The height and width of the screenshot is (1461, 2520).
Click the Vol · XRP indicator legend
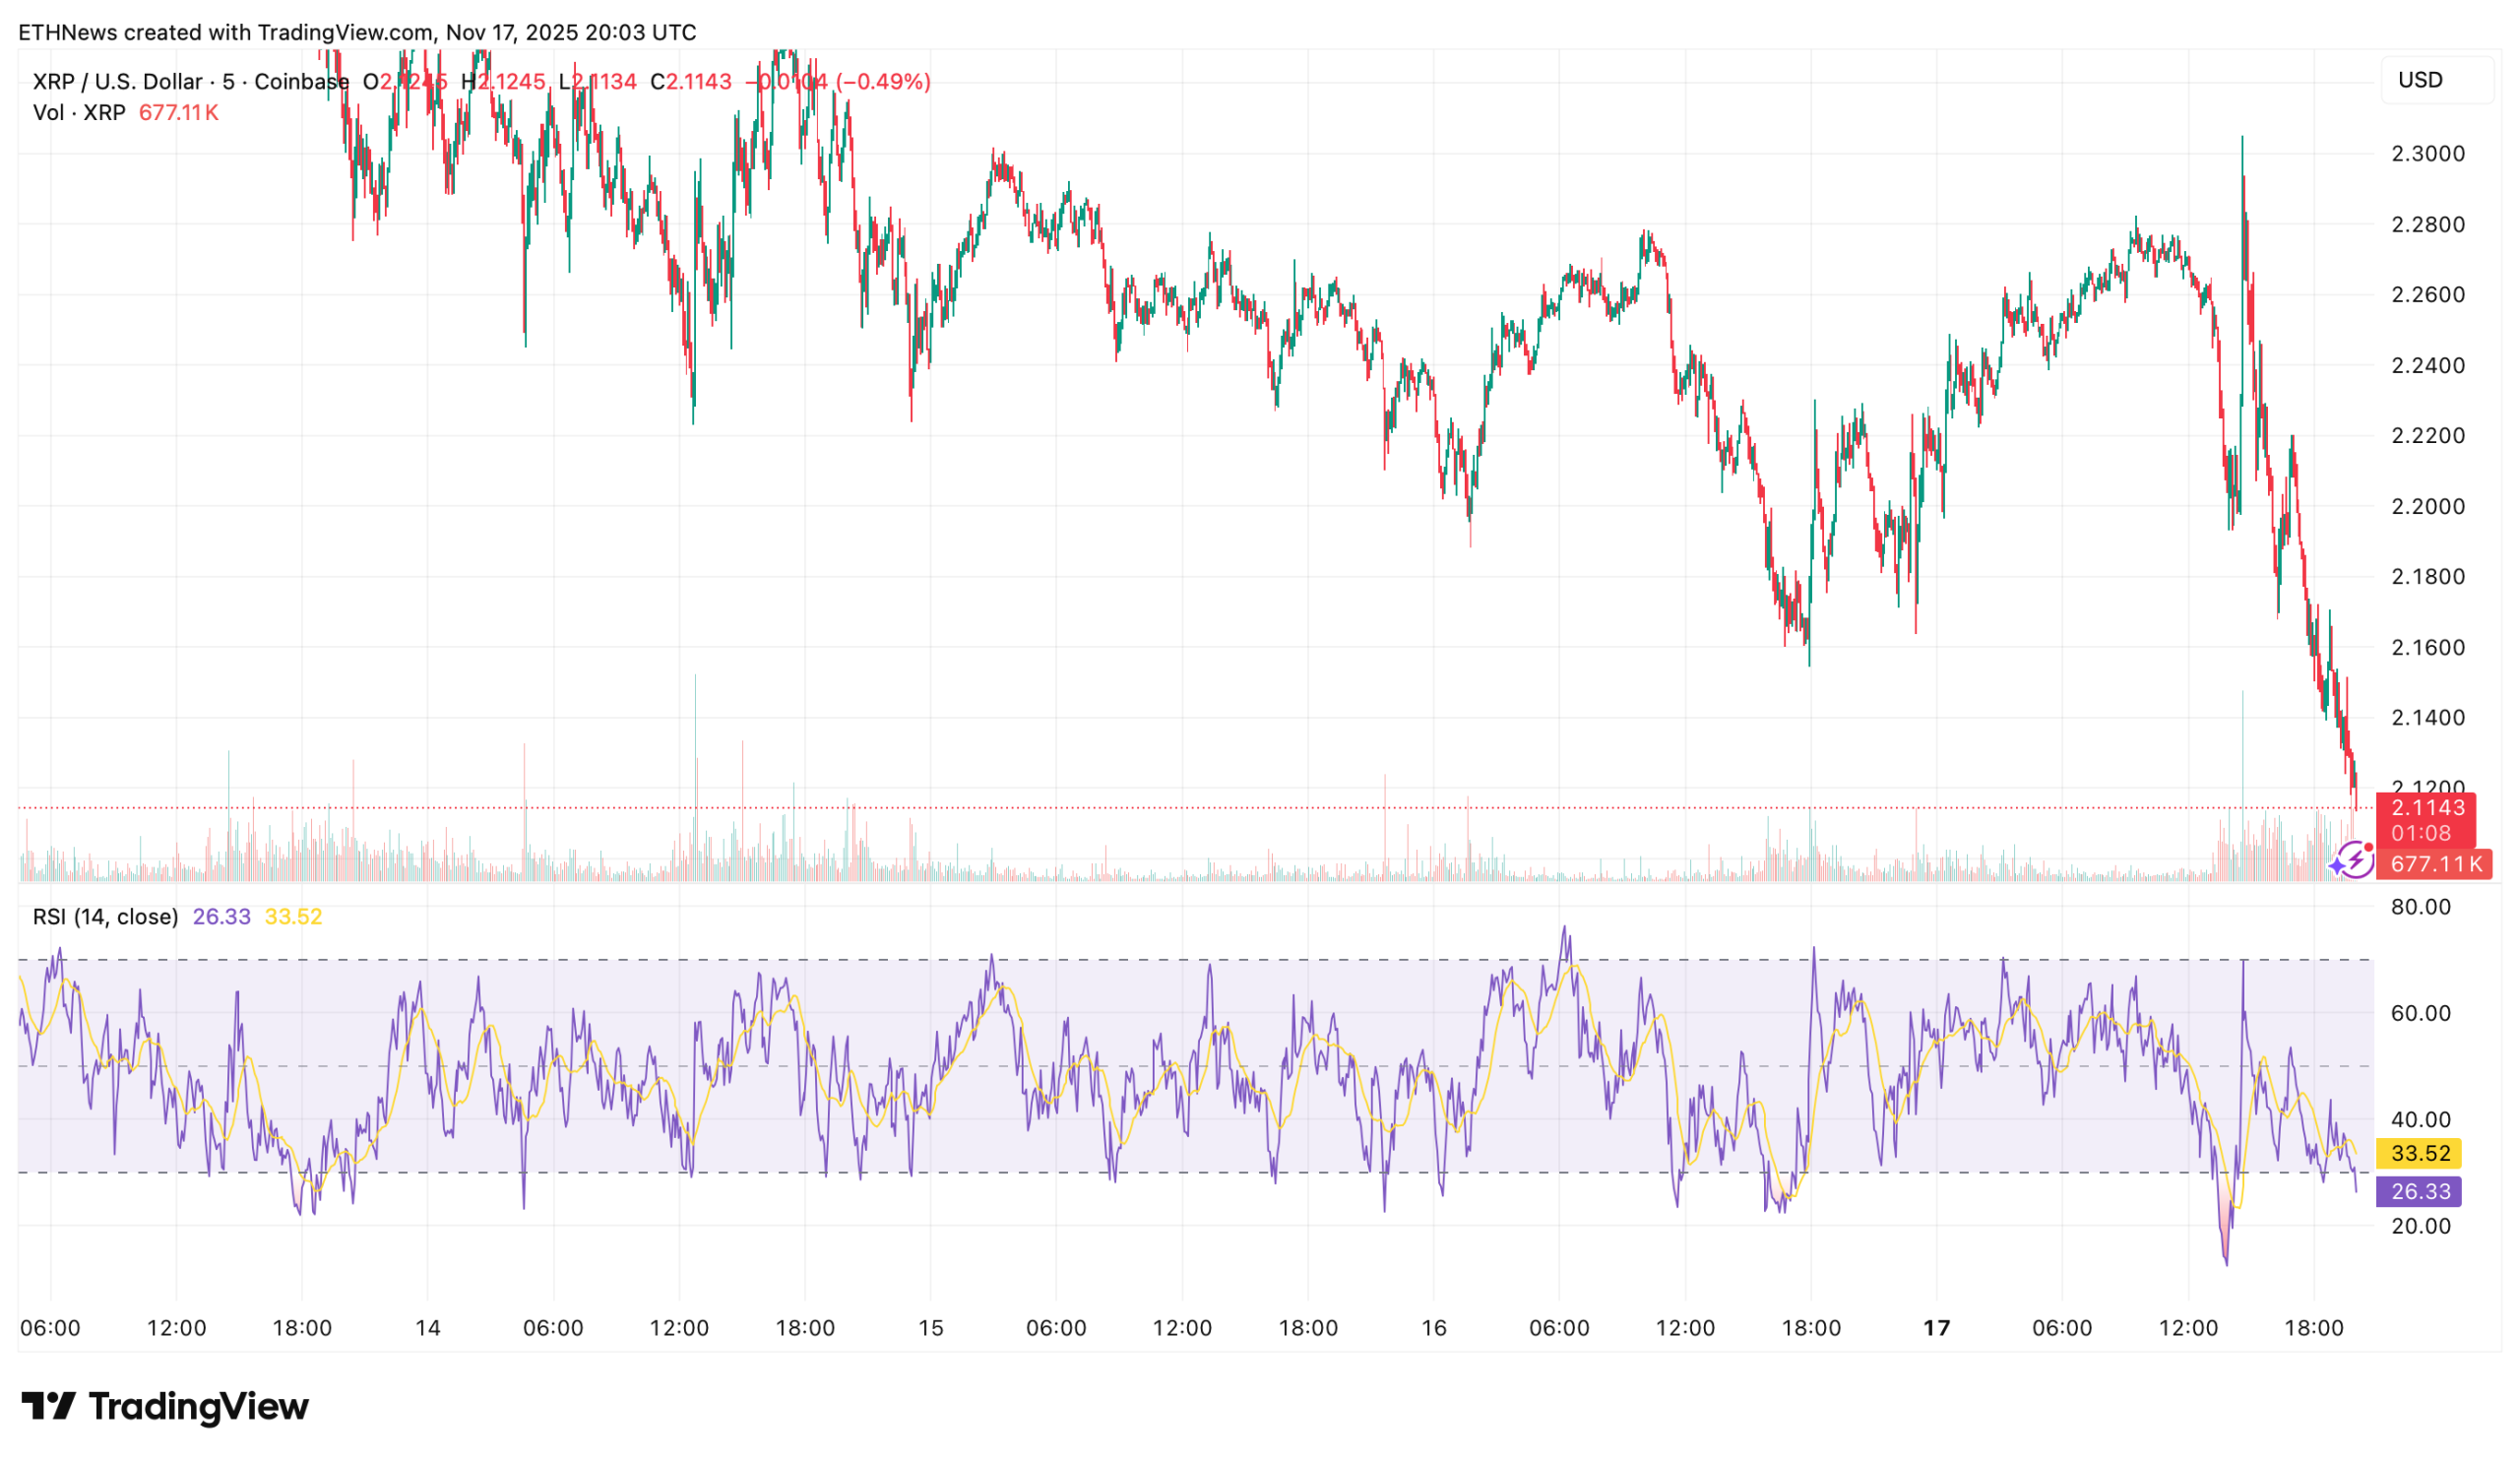click(79, 112)
